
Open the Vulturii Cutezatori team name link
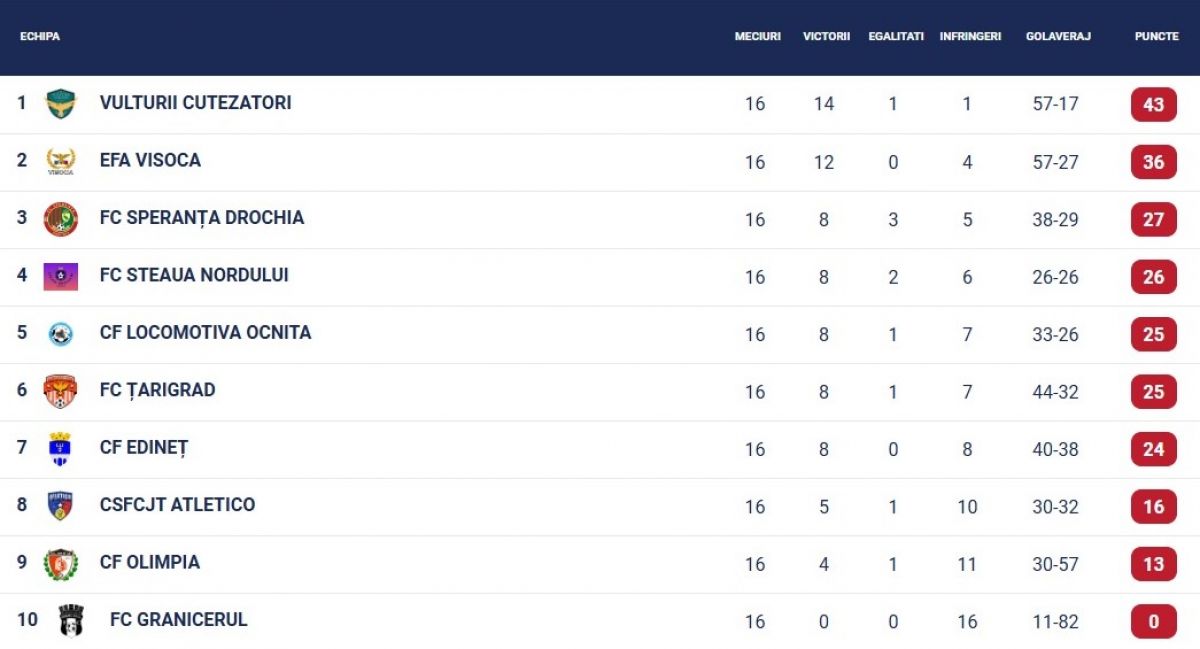click(196, 103)
